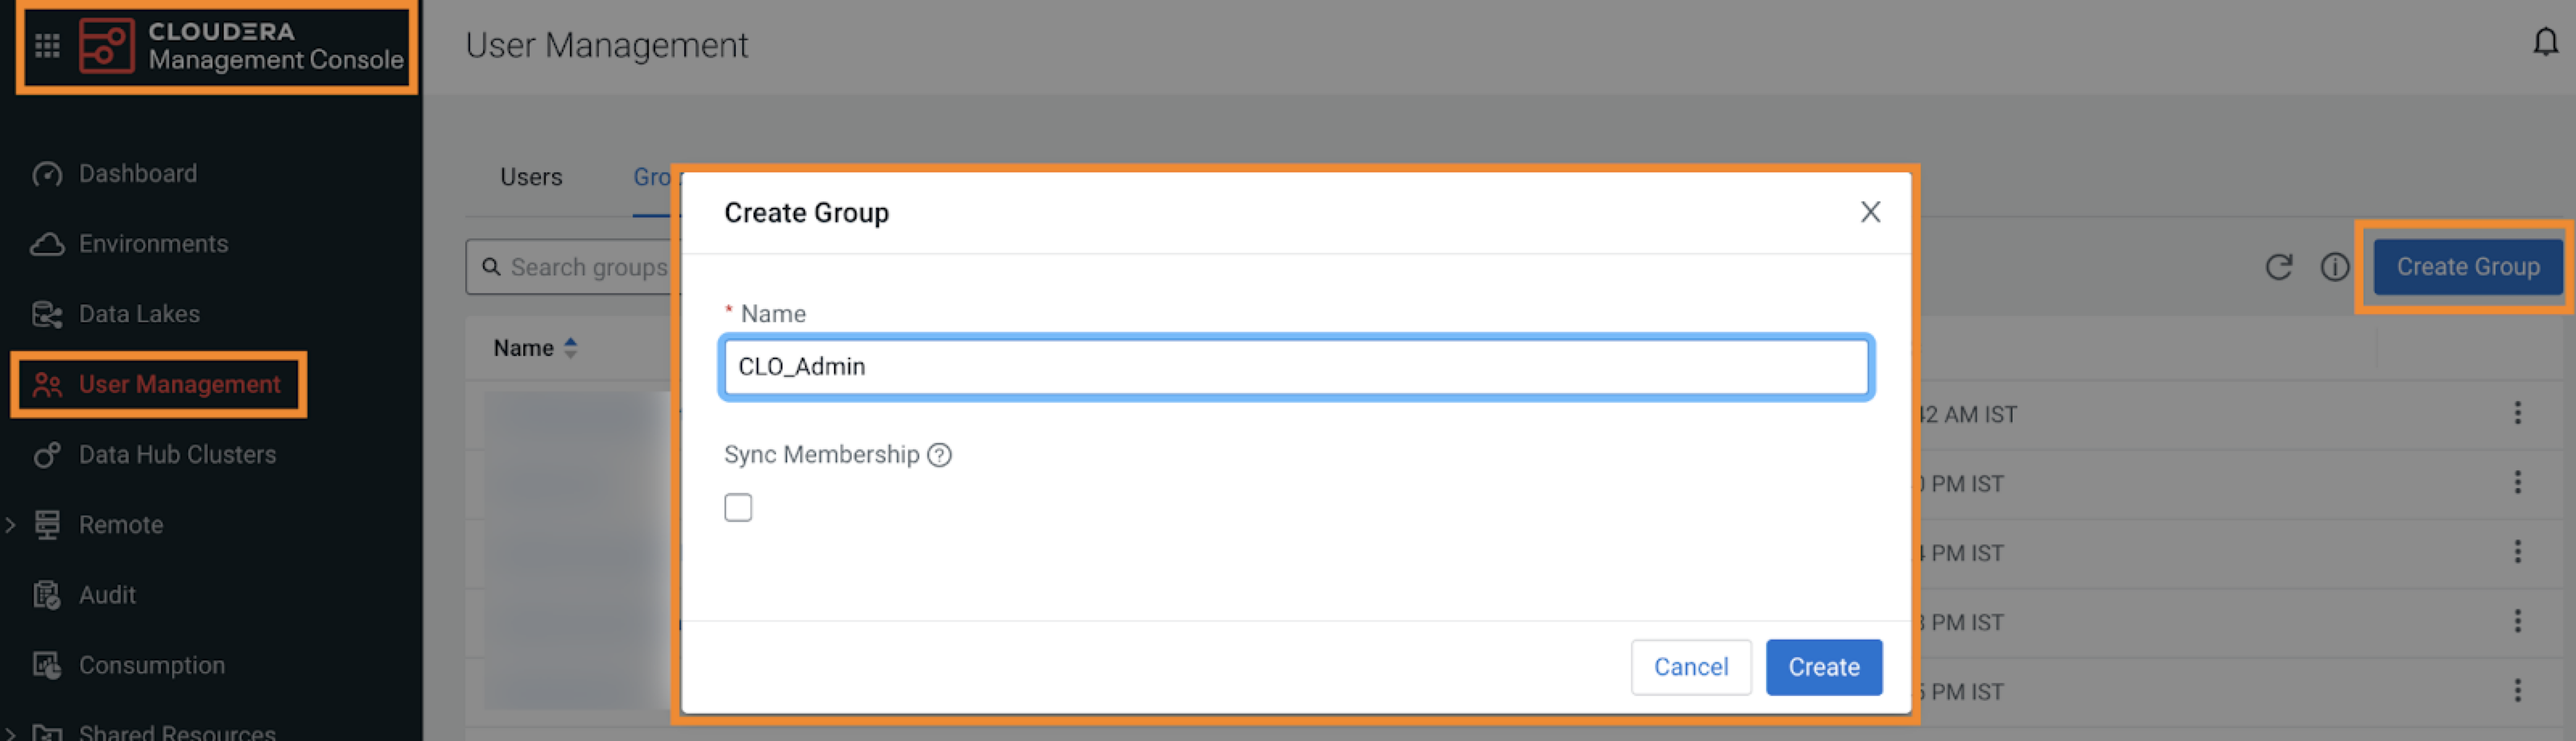Select User Management in the sidebar
The height and width of the screenshot is (741, 2576).
tap(179, 383)
